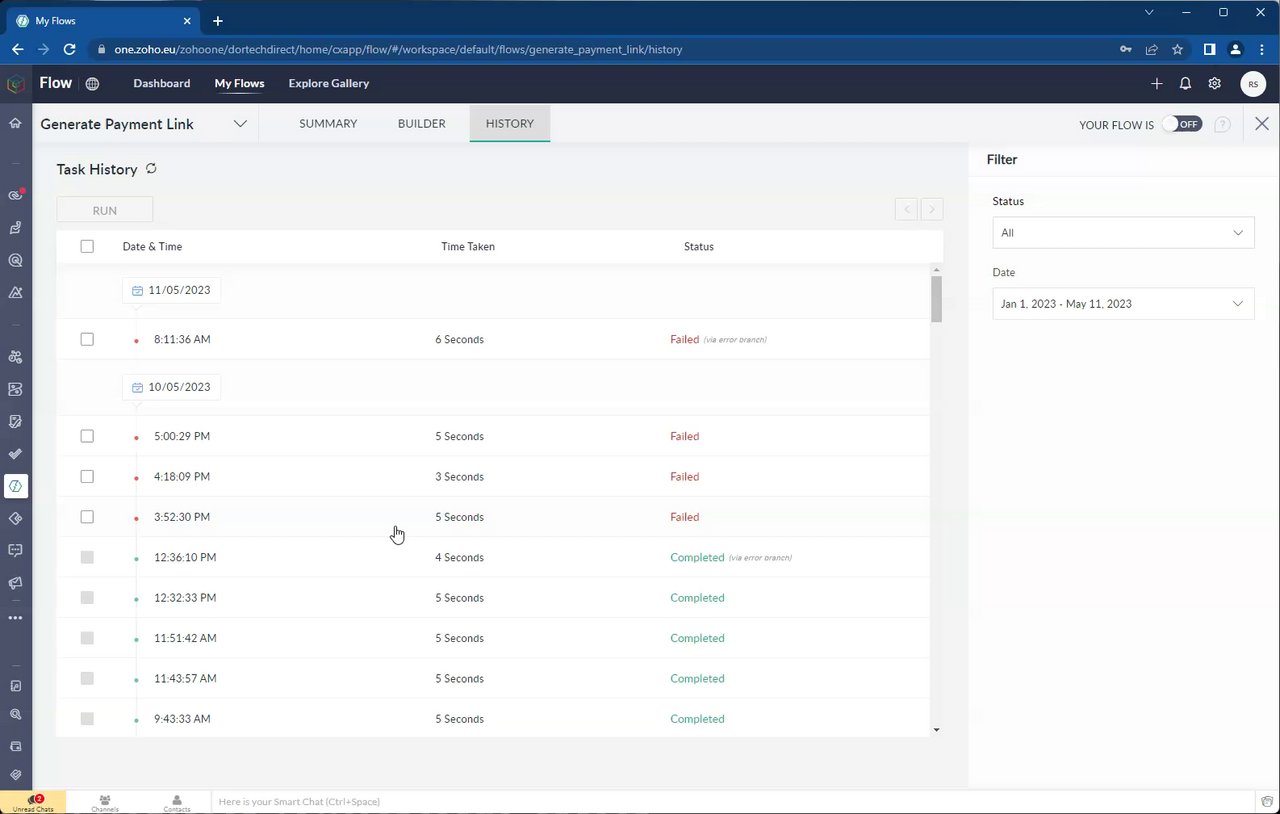This screenshot has width=1280, height=814.
Task: Open the @ icon in left sidebar
Action: tap(15, 260)
